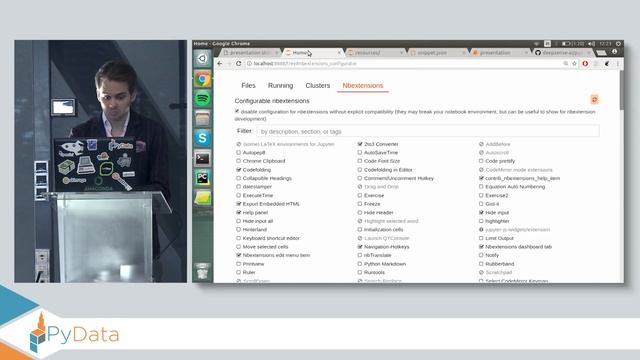640x360 pixels.
Task: Switch to the Files tab
Action: coord(248,85)
